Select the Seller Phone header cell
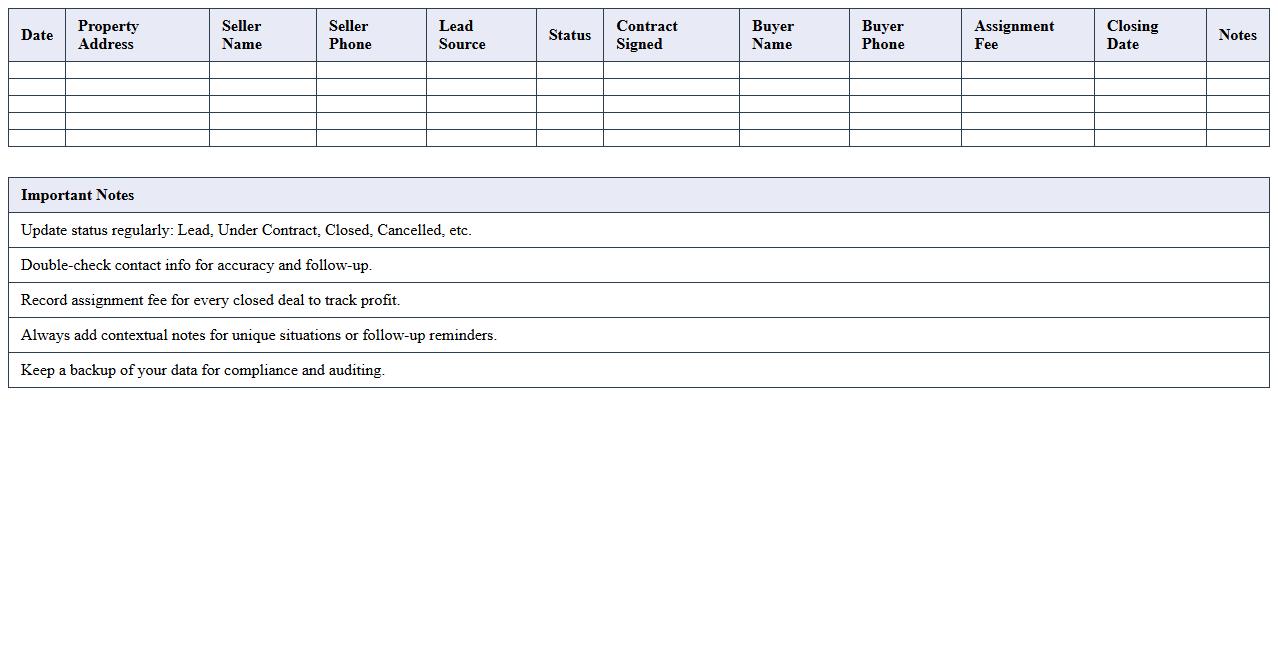The height and width of the screenshot is (650, 1278). 369,34
